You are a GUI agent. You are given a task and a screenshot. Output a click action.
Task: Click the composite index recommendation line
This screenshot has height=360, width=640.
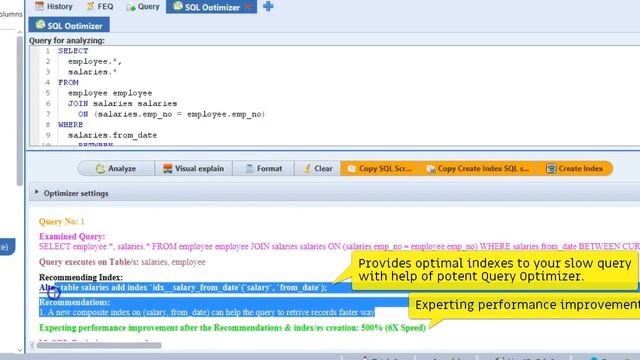(207, 313)
